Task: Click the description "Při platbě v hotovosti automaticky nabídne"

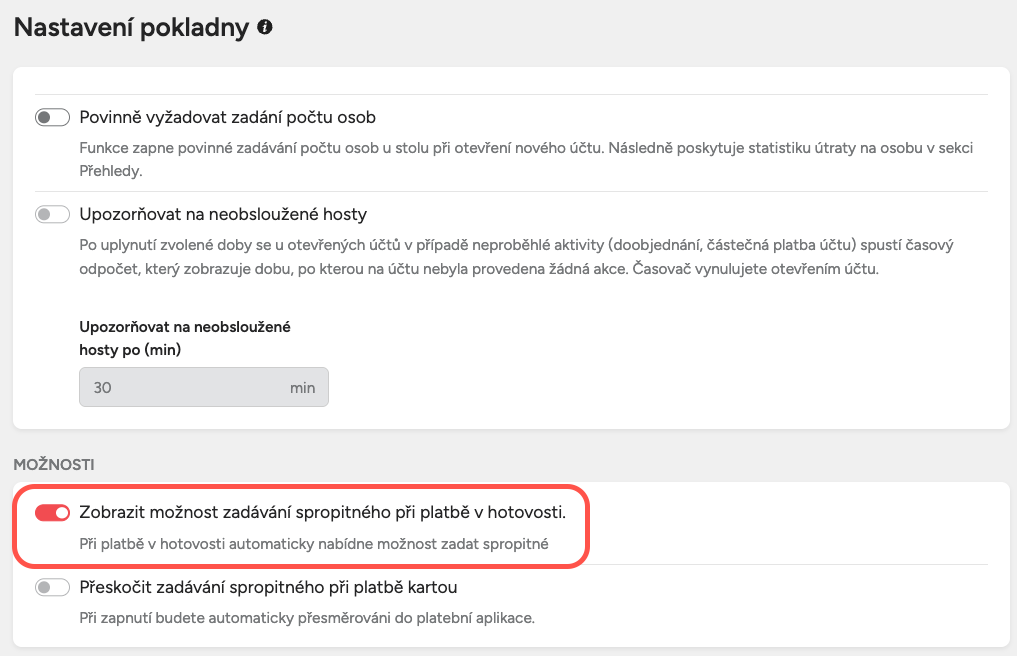Action: coord(315,544)
